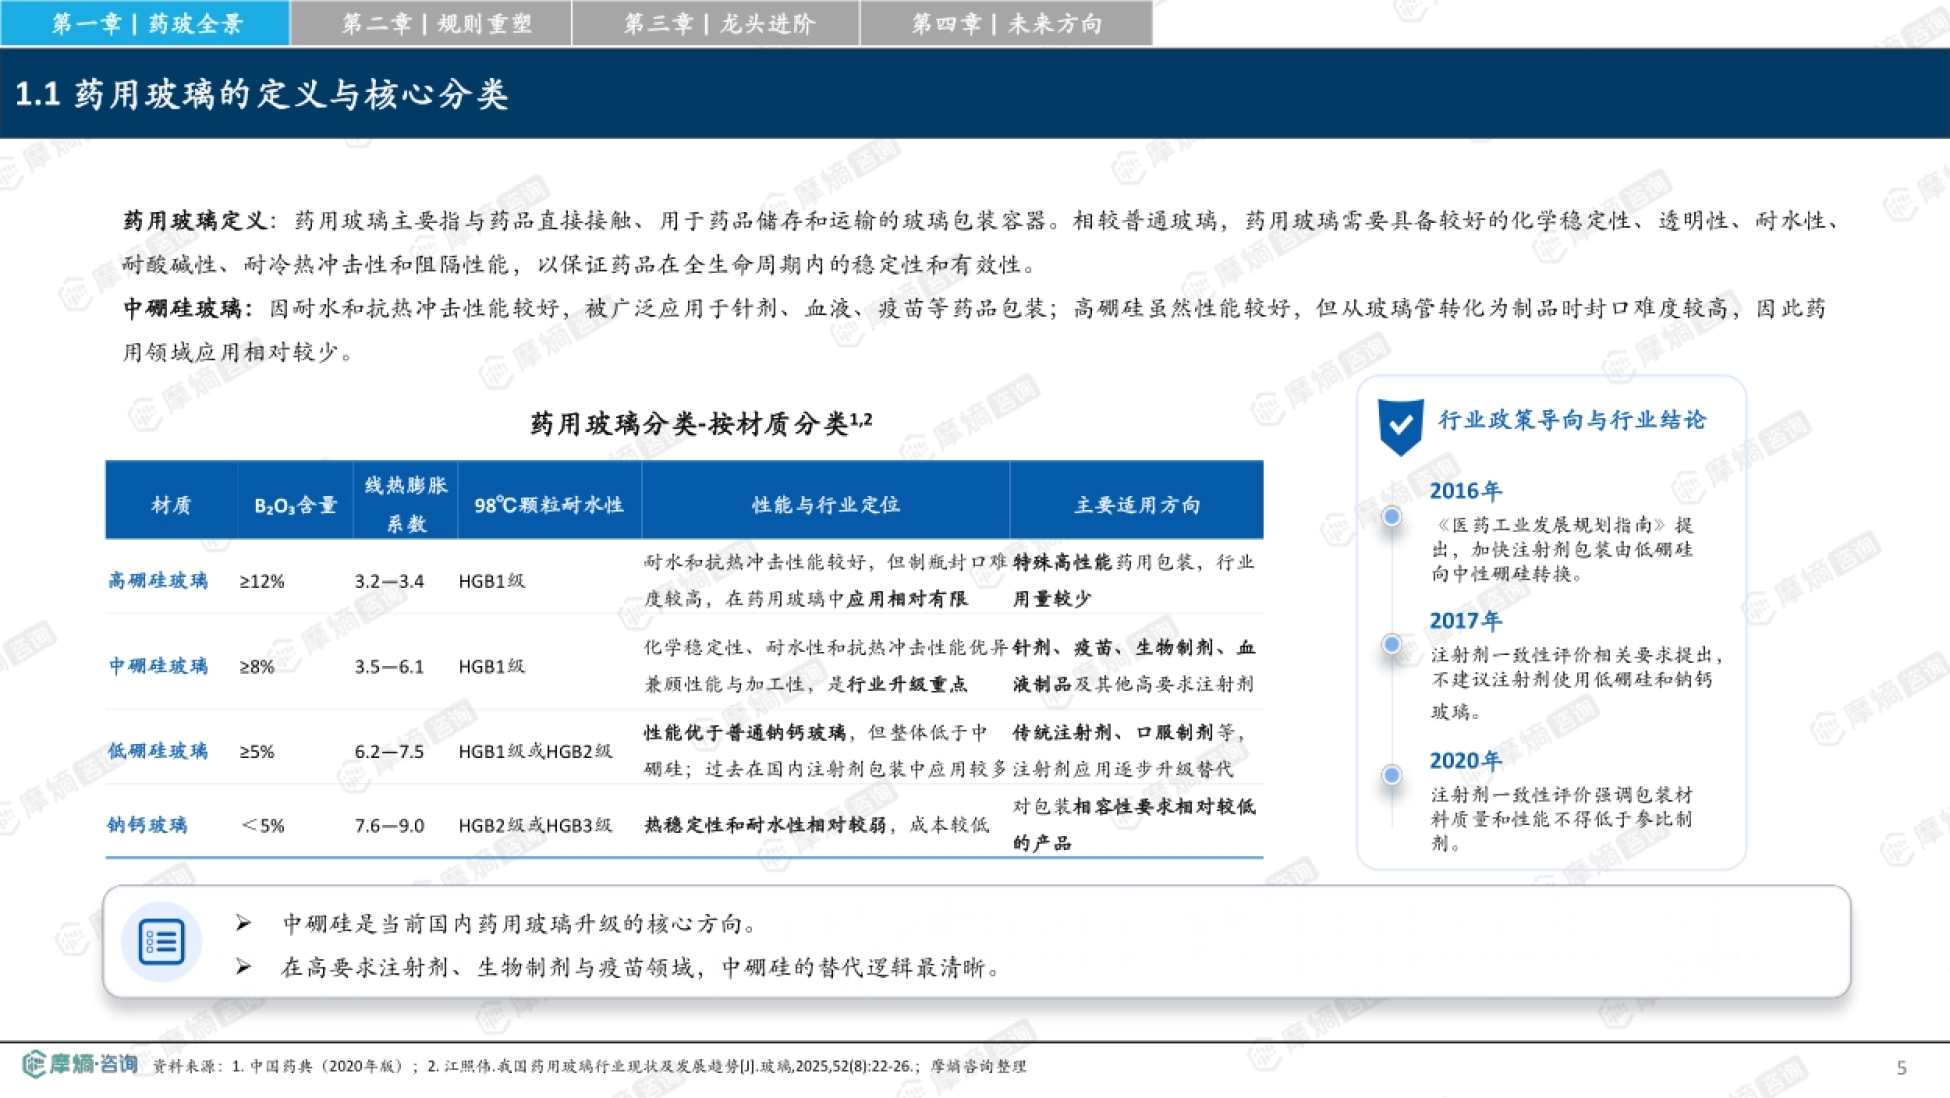This screenshot has height=1098, width=1950.
Task: Click the 药用玻璃定义 bold label
Action: click(194, 221)
